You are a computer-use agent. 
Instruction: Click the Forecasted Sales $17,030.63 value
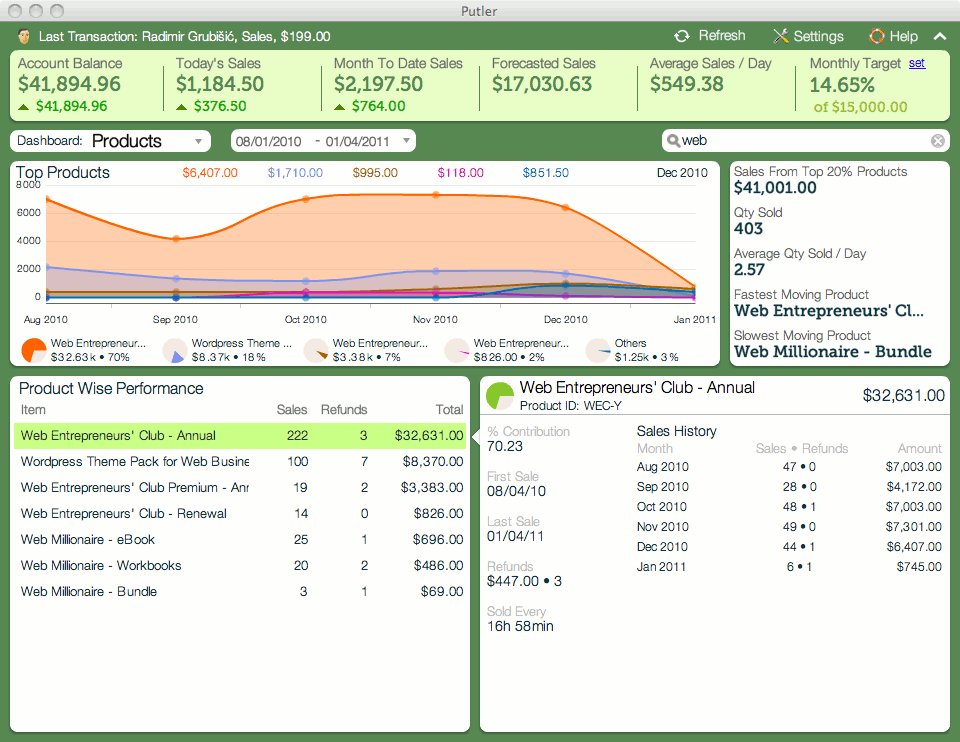(x=542, y=84)
